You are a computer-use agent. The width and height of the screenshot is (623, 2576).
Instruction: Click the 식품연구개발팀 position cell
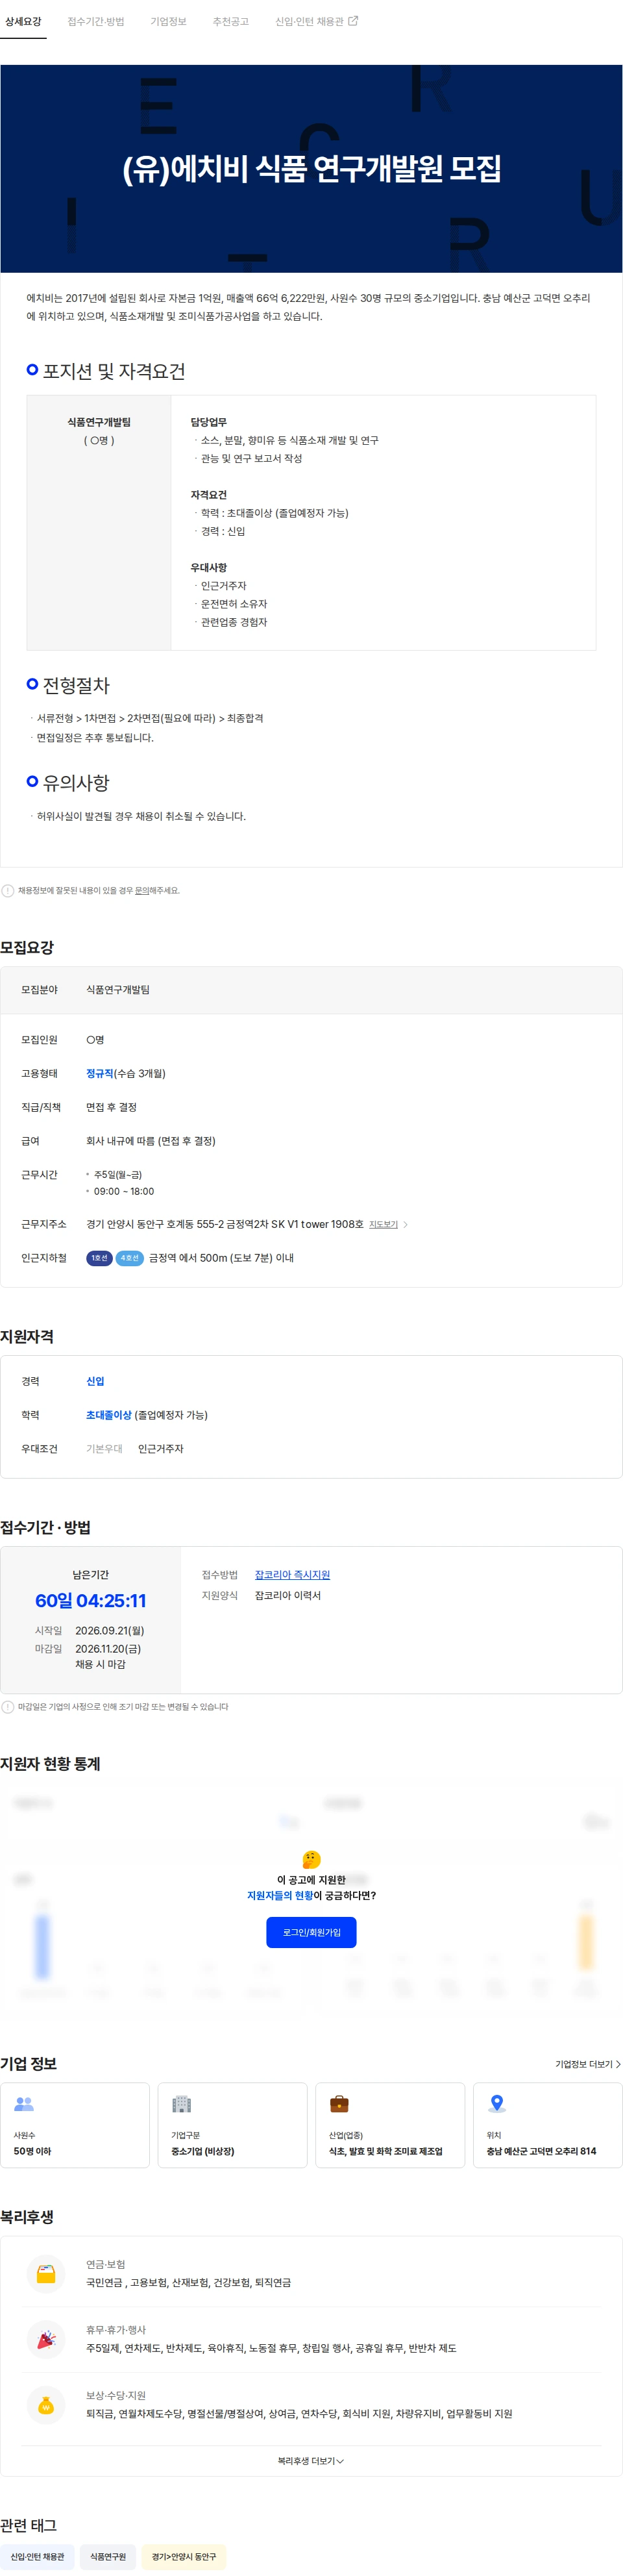click(99, 522)
